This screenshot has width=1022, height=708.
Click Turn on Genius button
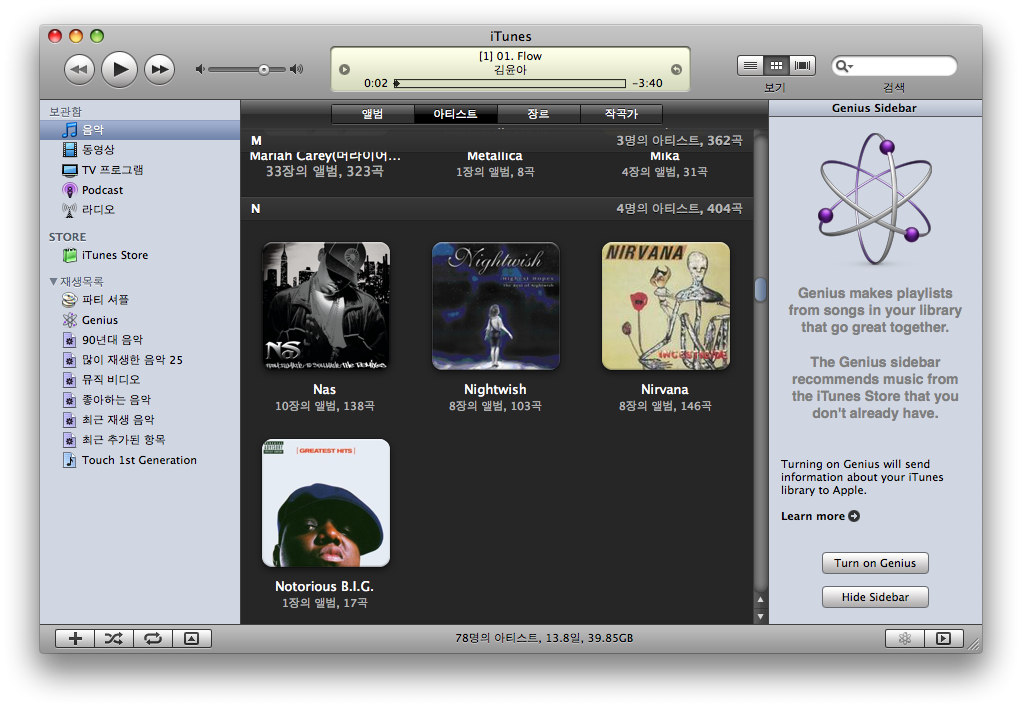click(875, 563)
